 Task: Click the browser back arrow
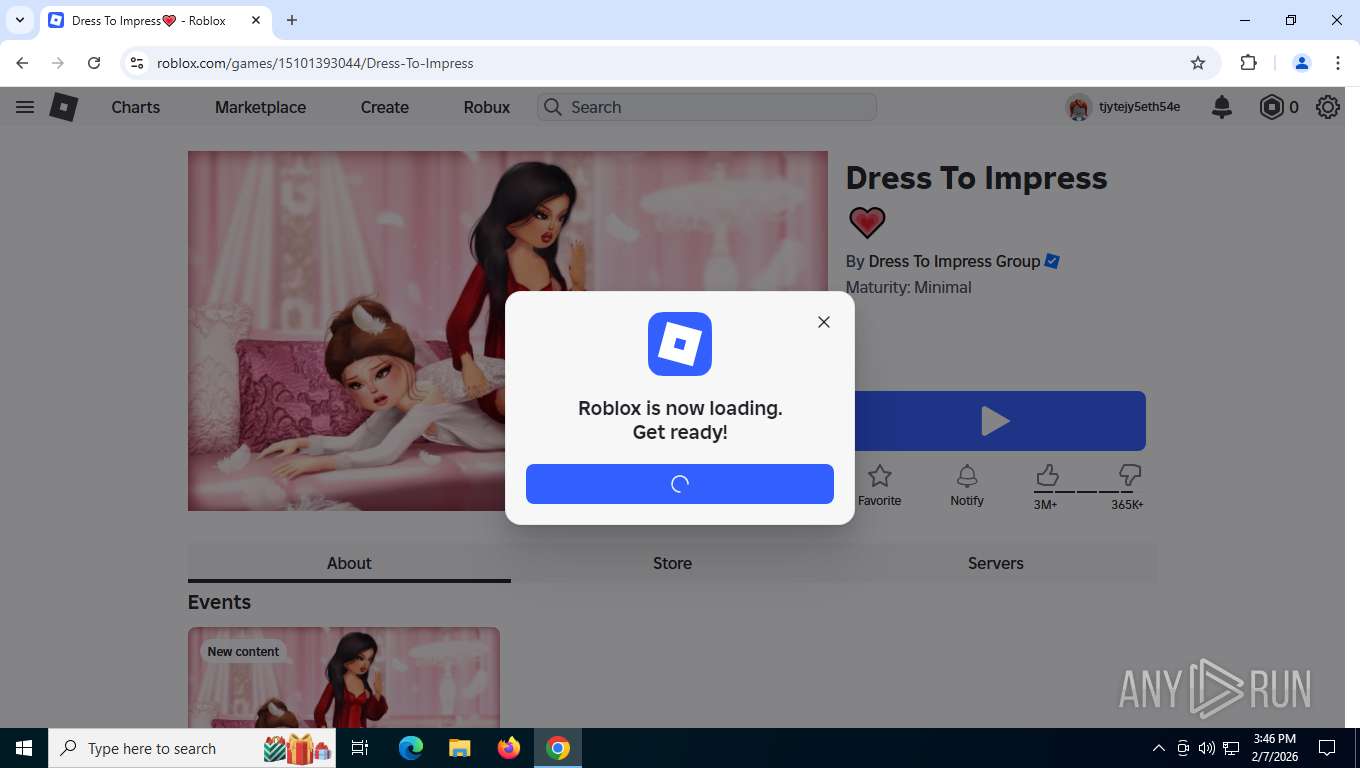(x=22, y=63)
